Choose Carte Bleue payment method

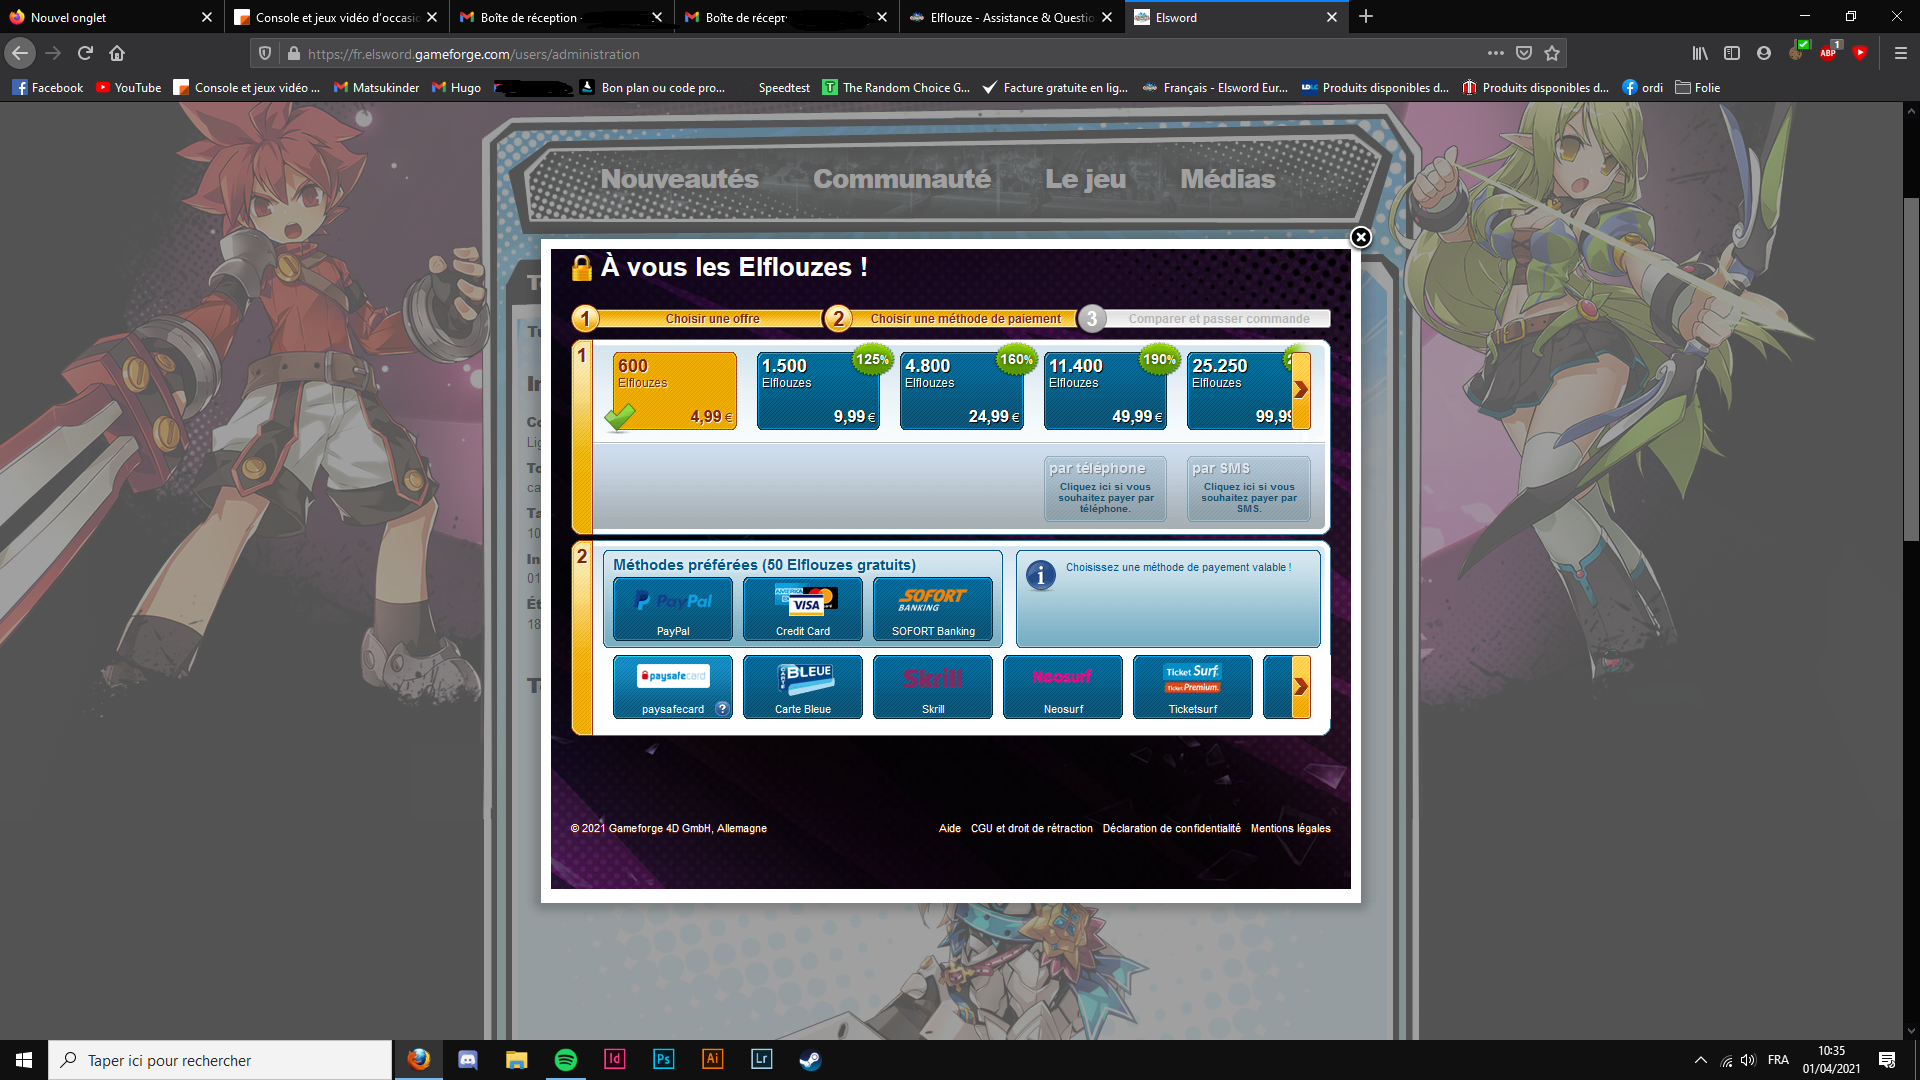click(802, 686)
